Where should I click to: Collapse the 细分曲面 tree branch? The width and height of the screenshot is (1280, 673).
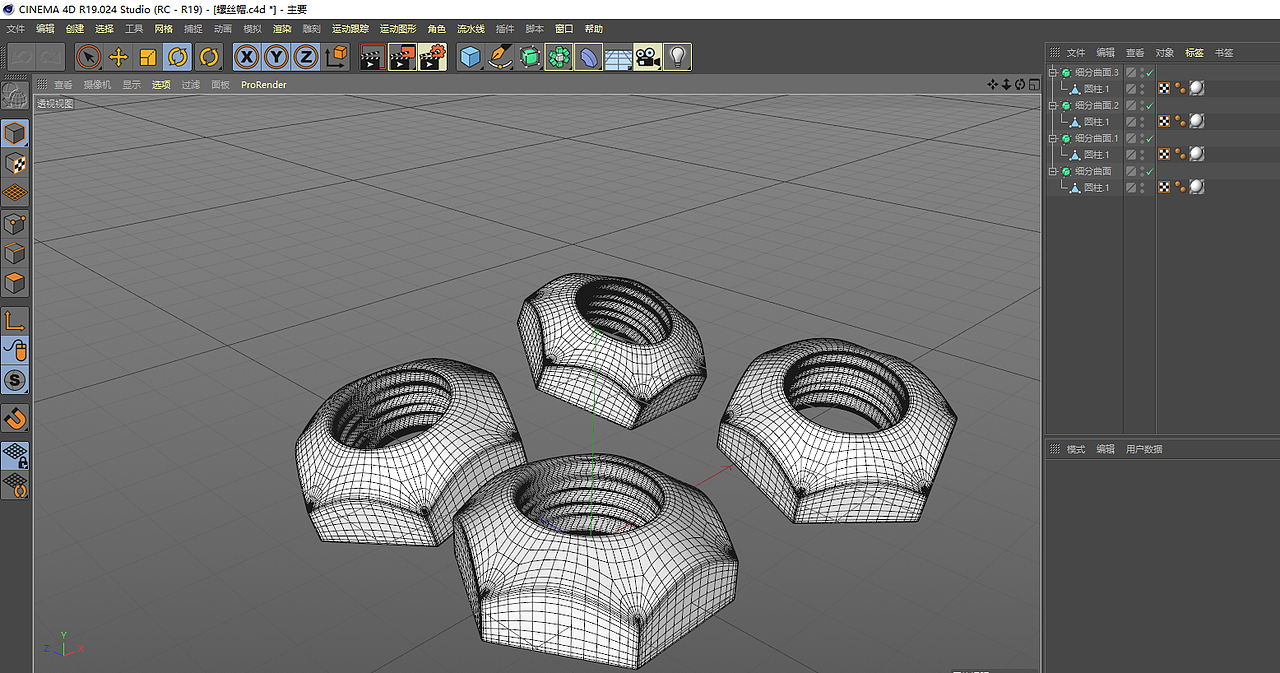(x=1053, y=171)
